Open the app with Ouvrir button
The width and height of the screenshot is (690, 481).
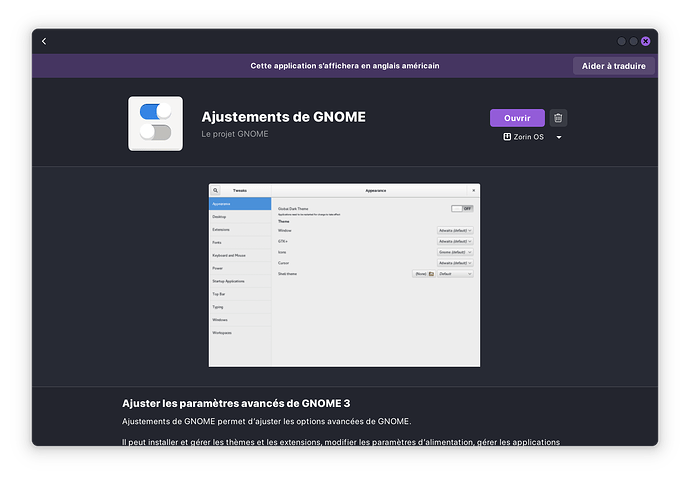point(517,118)
